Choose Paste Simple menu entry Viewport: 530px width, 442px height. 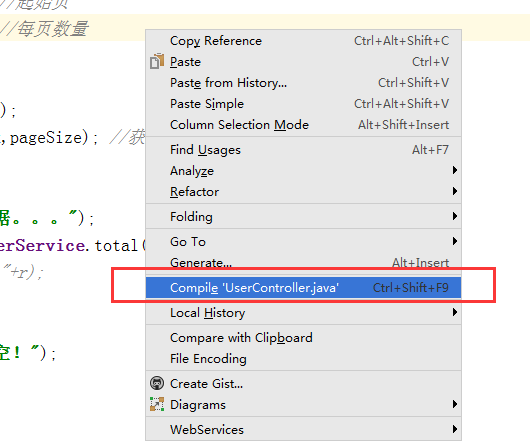(x=303, y=104)
